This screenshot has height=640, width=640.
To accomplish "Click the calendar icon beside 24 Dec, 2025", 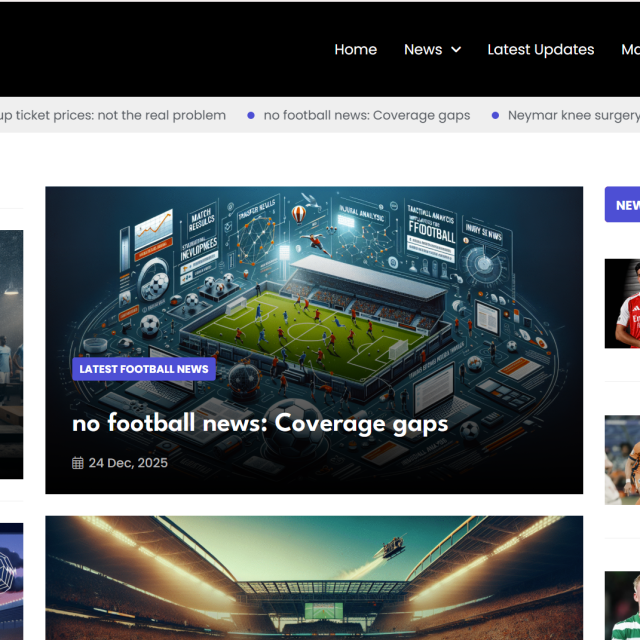I will 78,463.
